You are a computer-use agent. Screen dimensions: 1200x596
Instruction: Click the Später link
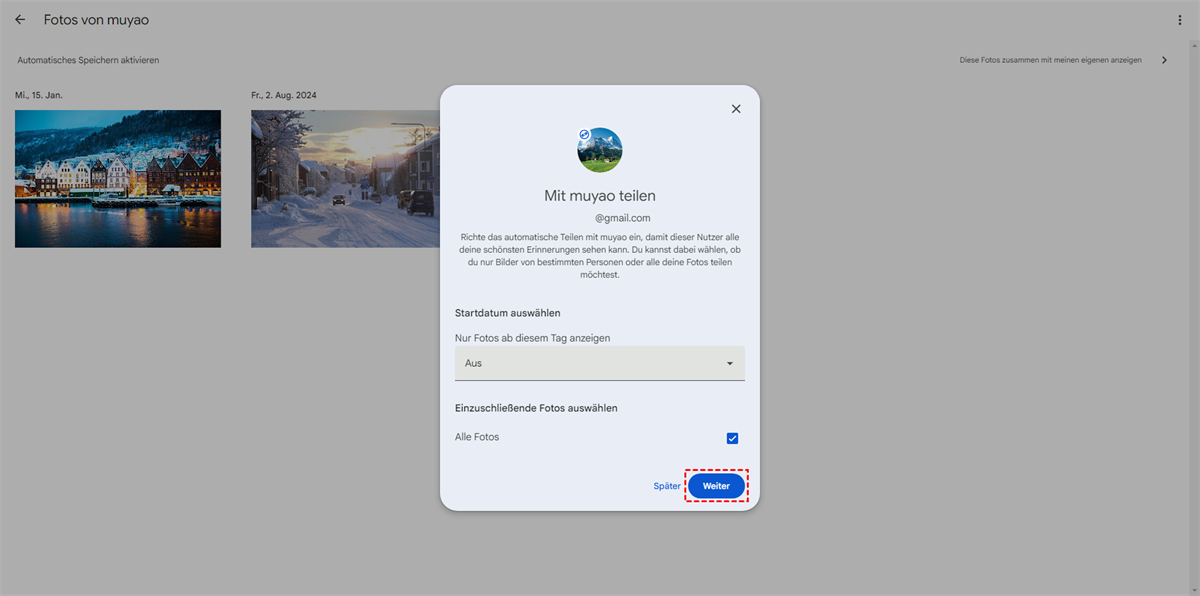click(x=667, y=486)
